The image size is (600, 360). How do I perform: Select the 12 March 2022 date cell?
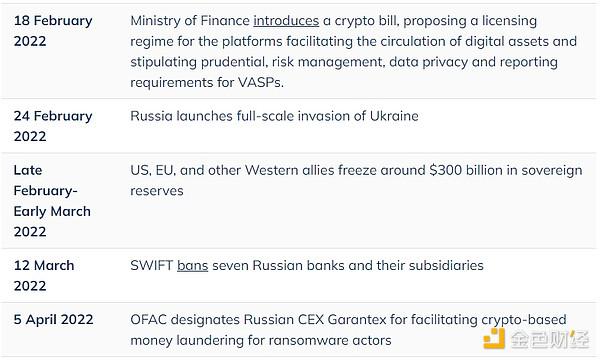(x=44, y=275)
